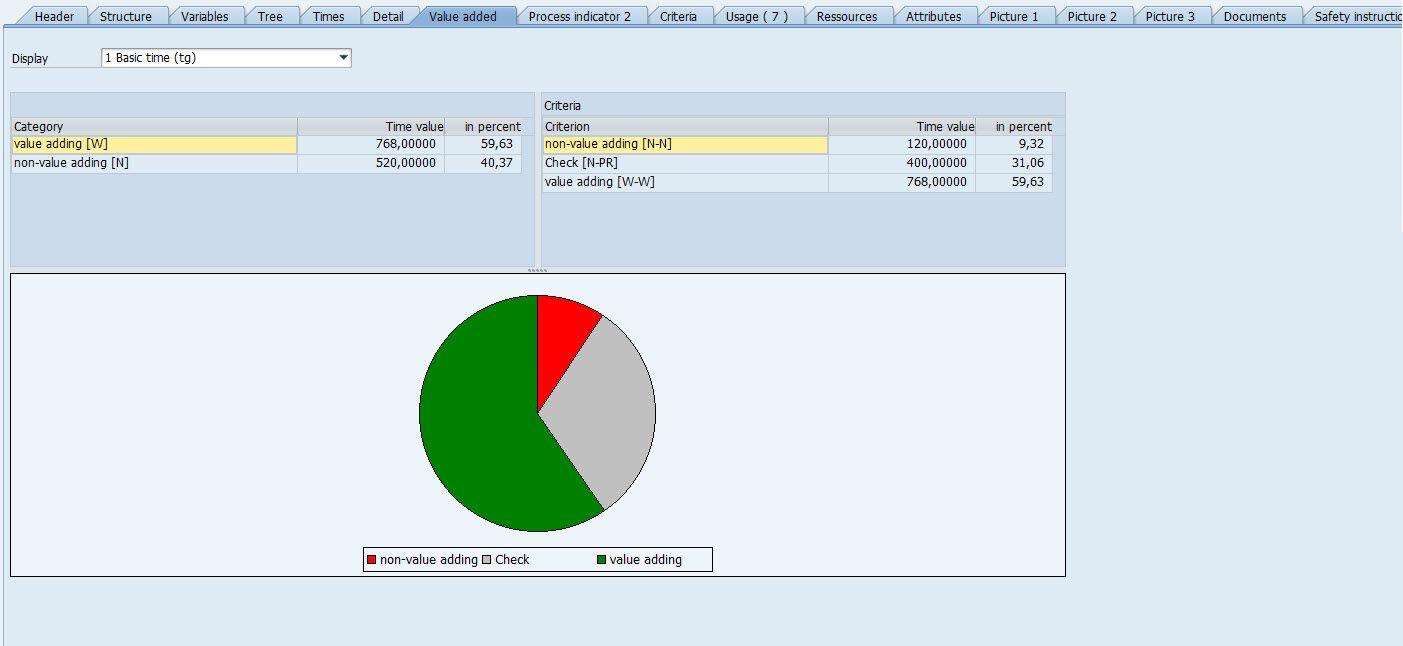
Task: Click the Criterion column header
Action: (x=684, y=127)
